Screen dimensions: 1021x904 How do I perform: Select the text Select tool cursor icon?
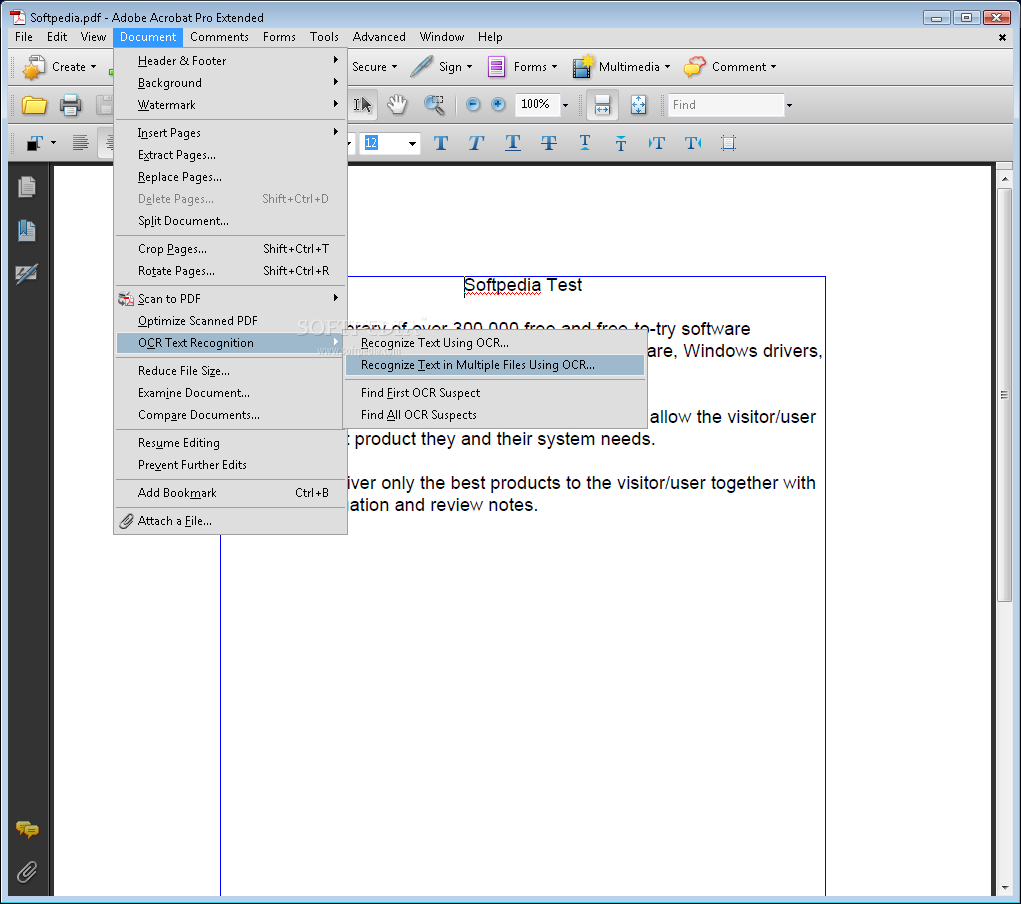363,105
